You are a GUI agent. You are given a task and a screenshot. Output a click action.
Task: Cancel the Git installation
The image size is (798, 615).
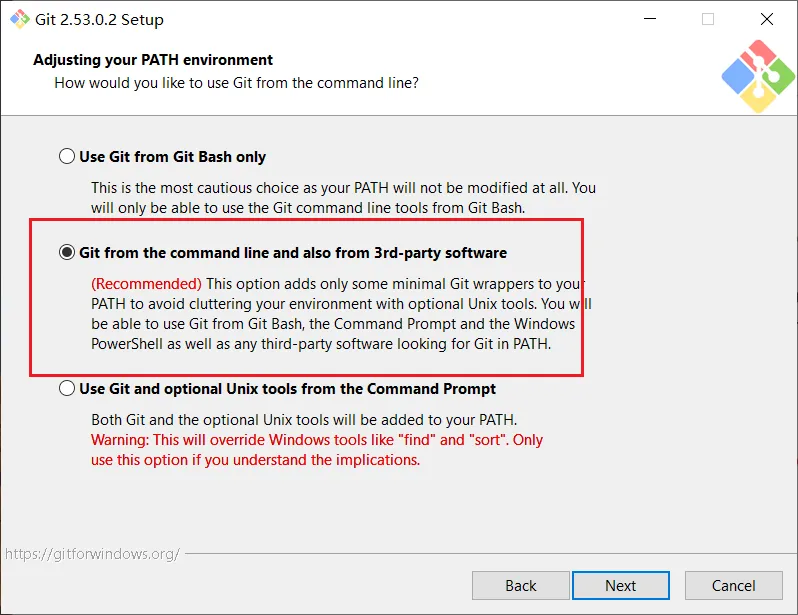pos(733,585)
